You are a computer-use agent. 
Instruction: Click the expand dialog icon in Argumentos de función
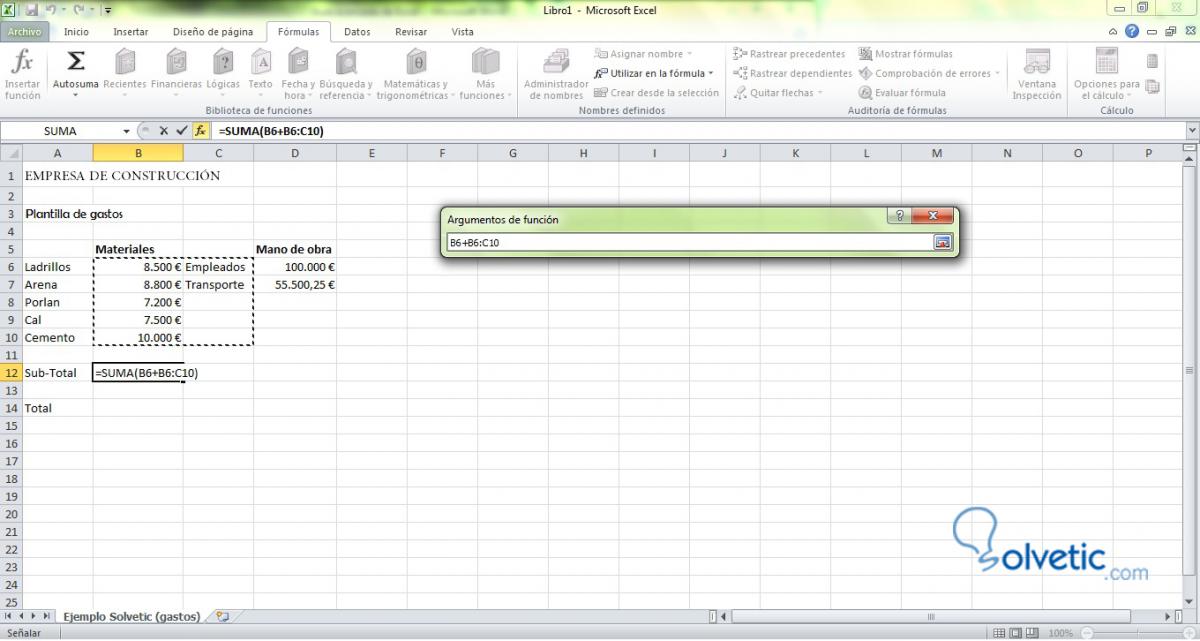pyautogui.click(x=942, y=242)
